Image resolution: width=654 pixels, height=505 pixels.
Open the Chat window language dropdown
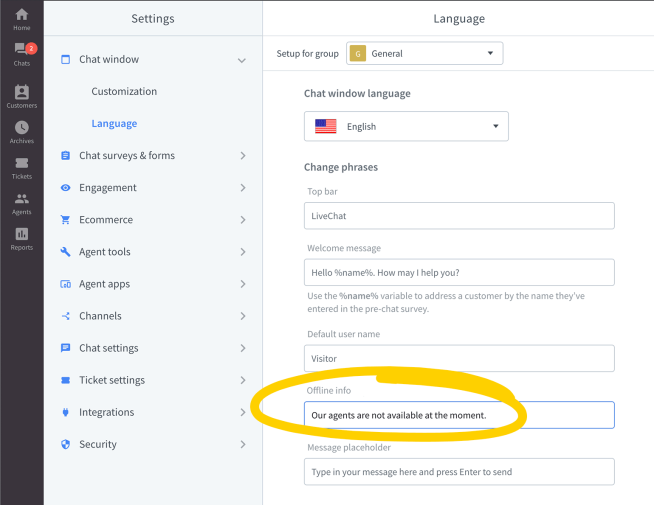click(x=406, y=127)
